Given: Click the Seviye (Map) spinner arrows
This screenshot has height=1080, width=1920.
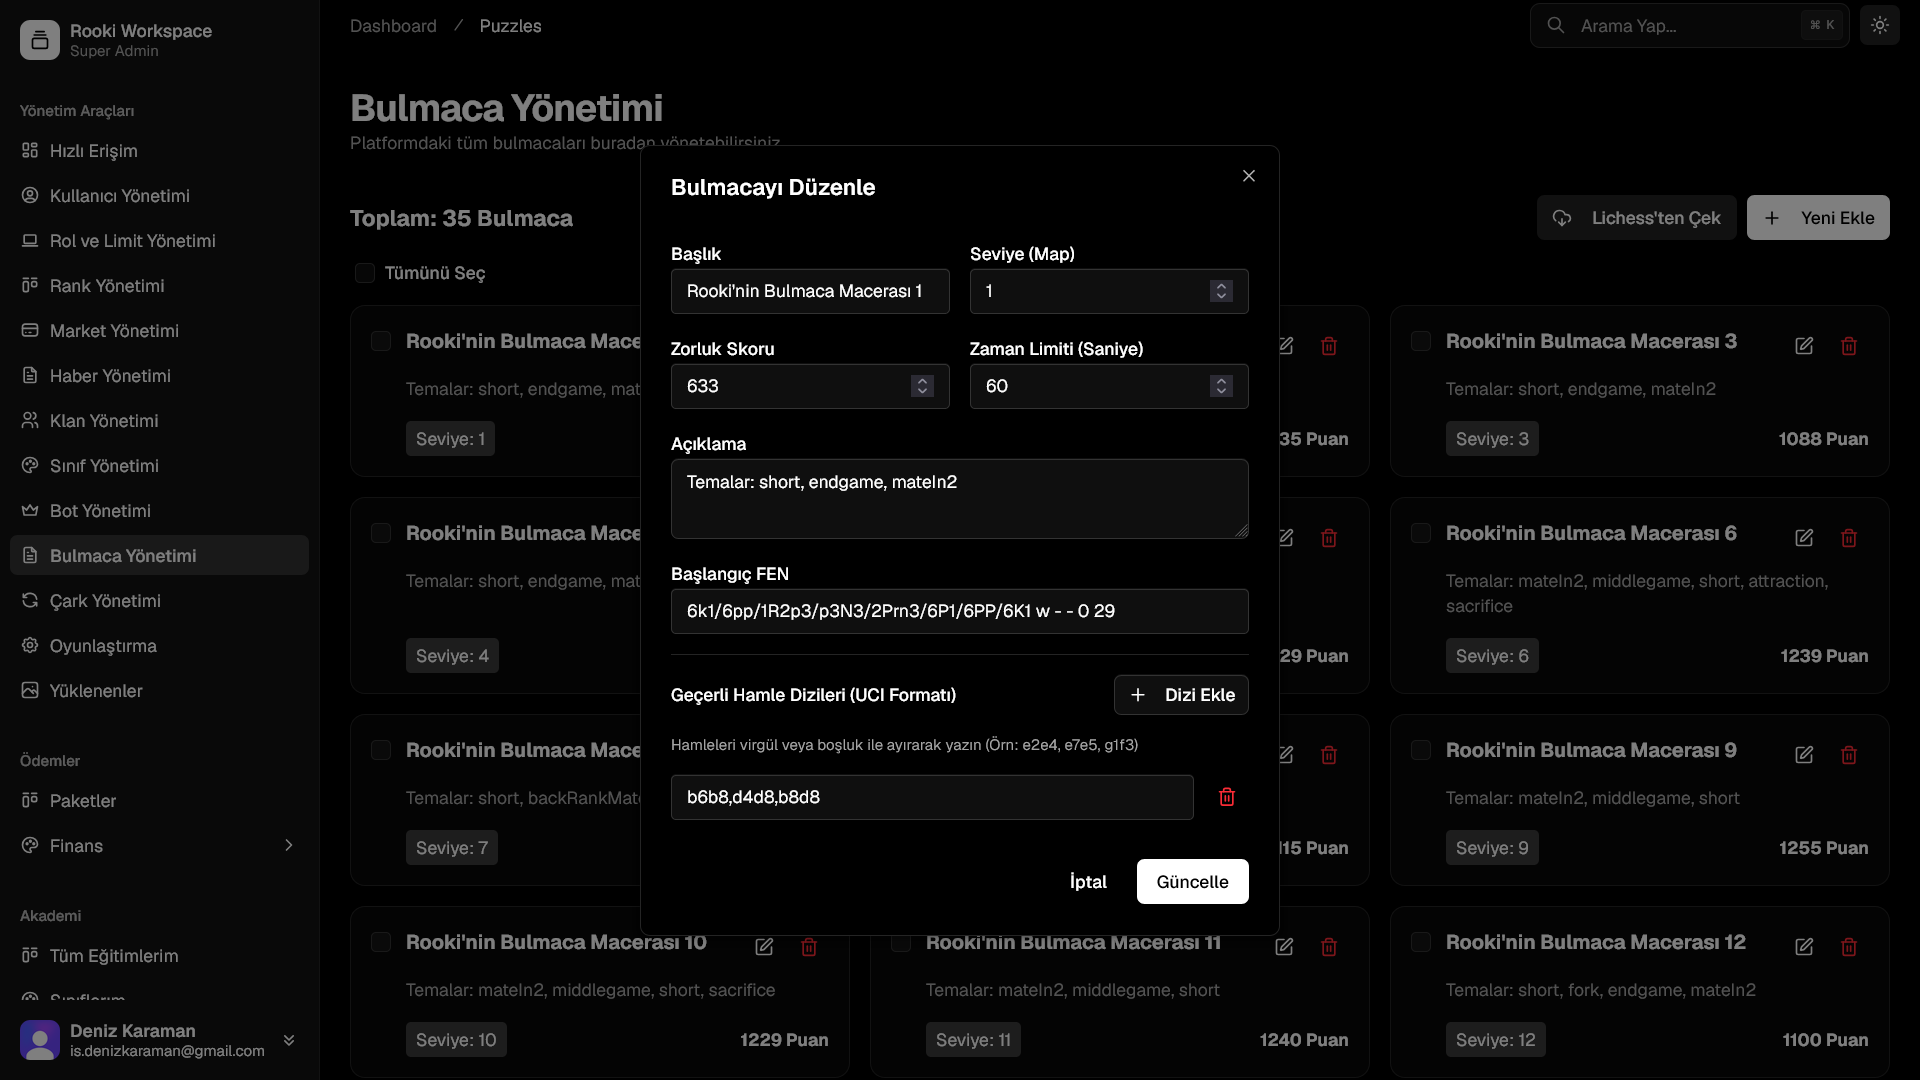Looking at the screenshot, I should tap(1221, 291).
